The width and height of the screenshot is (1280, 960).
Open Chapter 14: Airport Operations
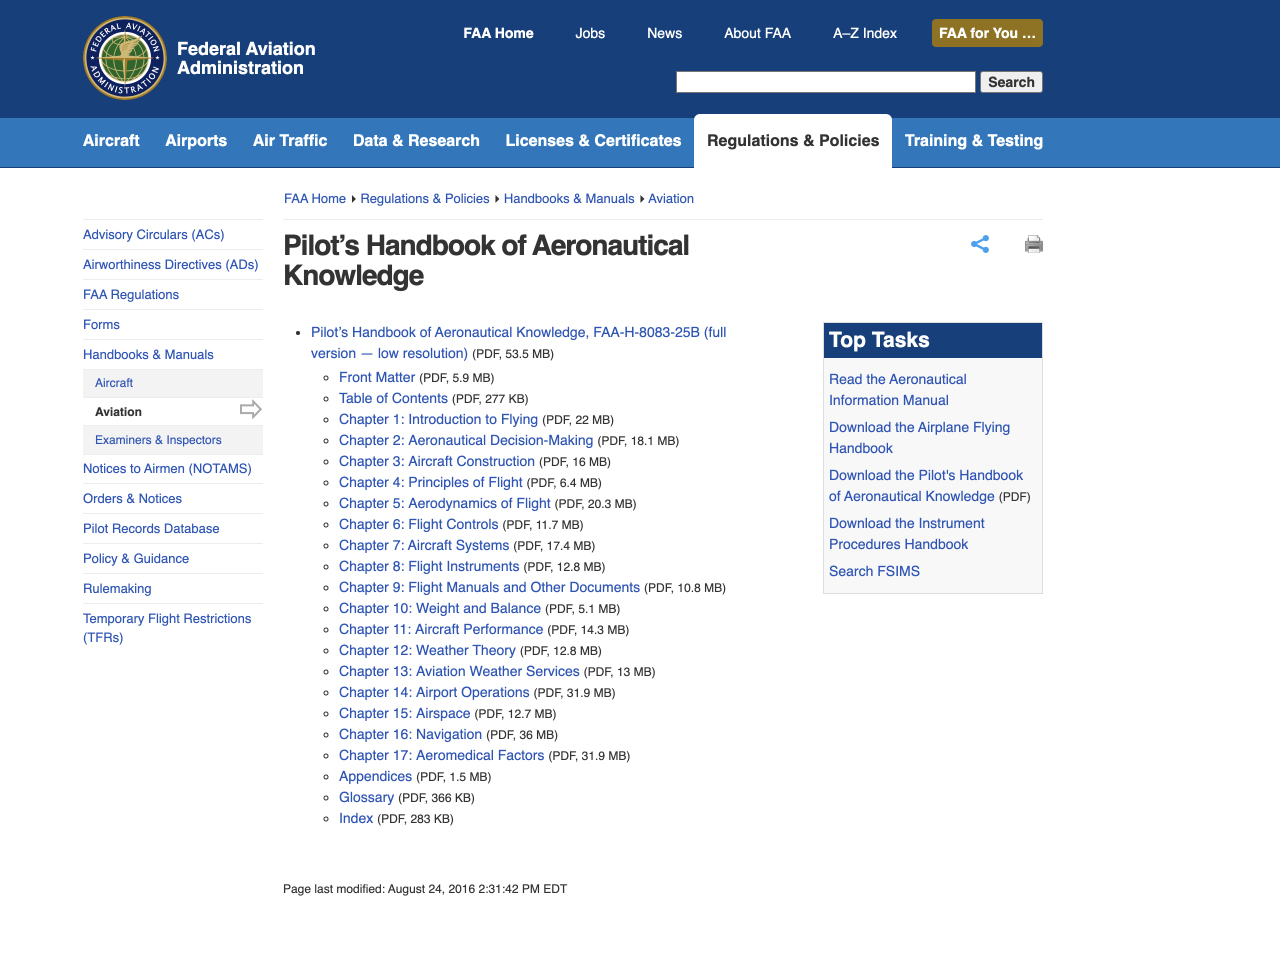coord(434,692)
